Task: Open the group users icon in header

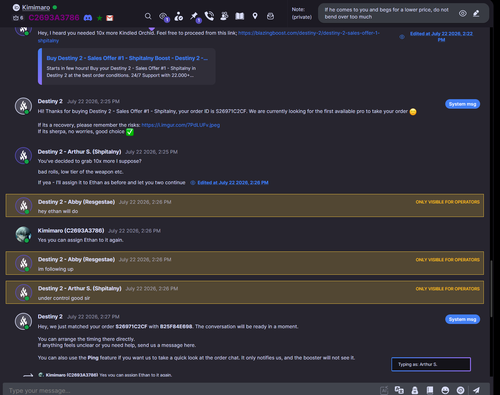Action: click(x=224, y=16)
